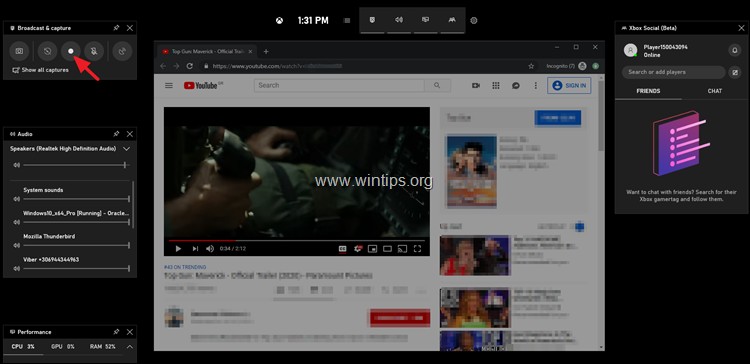The image size is (750, 364).
Task: Click YouTube search magnifier button
Action: coord(437,85)
